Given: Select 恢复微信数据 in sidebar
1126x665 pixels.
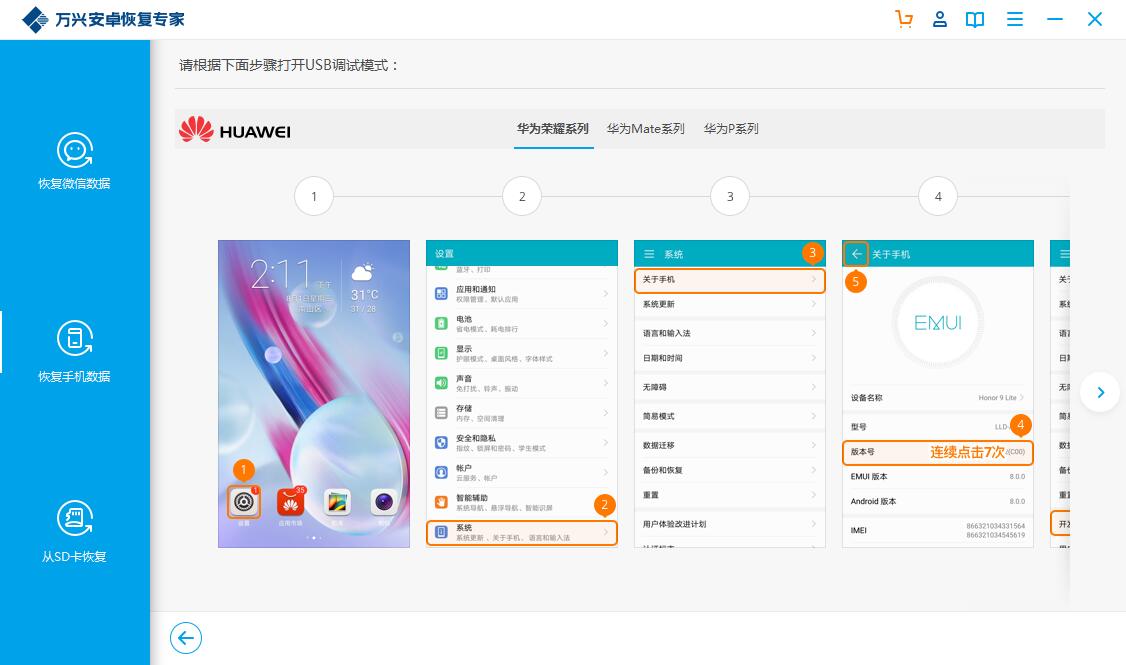Looking at the screenshot, I should coord(74,161).
